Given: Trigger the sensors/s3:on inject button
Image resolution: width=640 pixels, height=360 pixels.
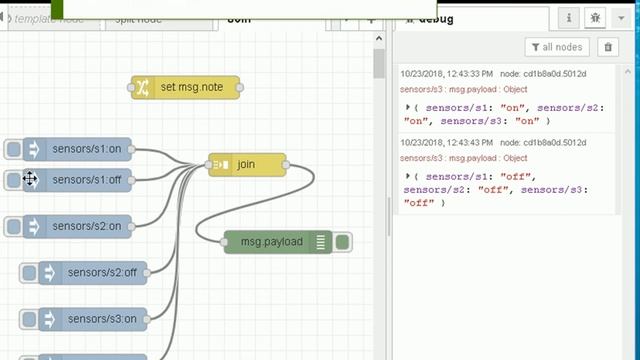Looking at the screenshot, I should (29, 319).
